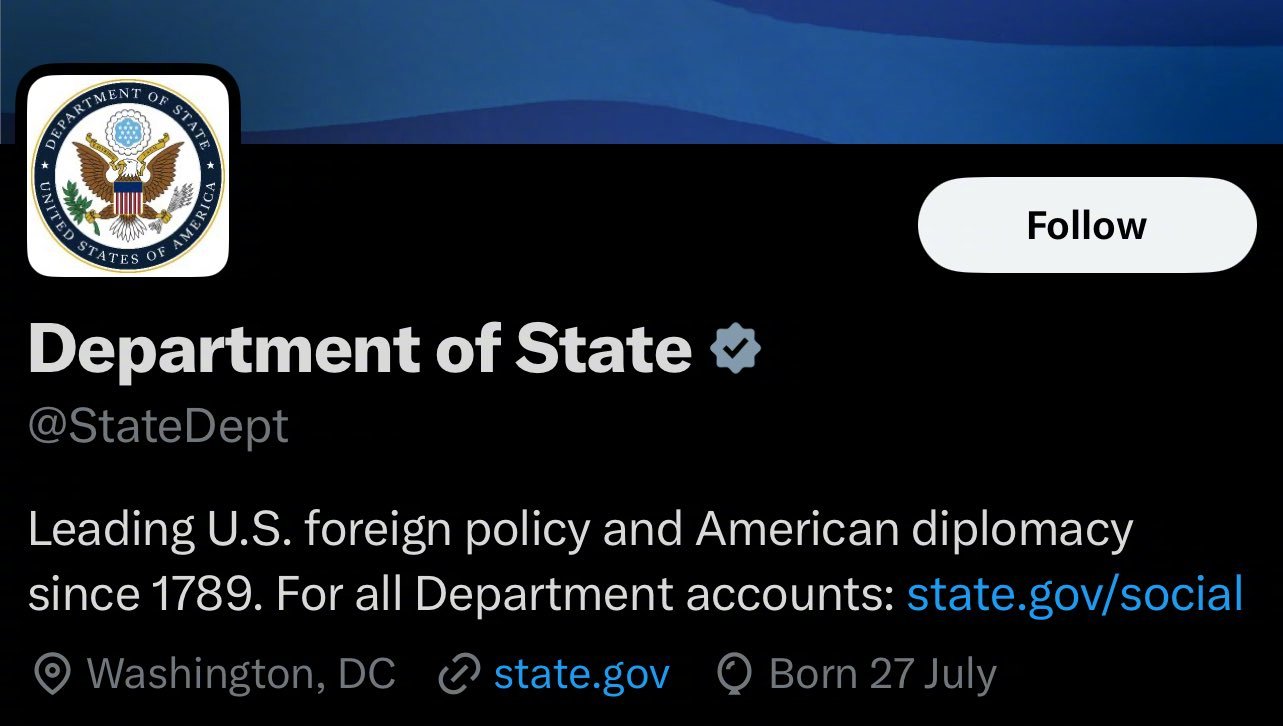Click the Washington, DC location text
The image size is (1283, 726).
[241, 674]
